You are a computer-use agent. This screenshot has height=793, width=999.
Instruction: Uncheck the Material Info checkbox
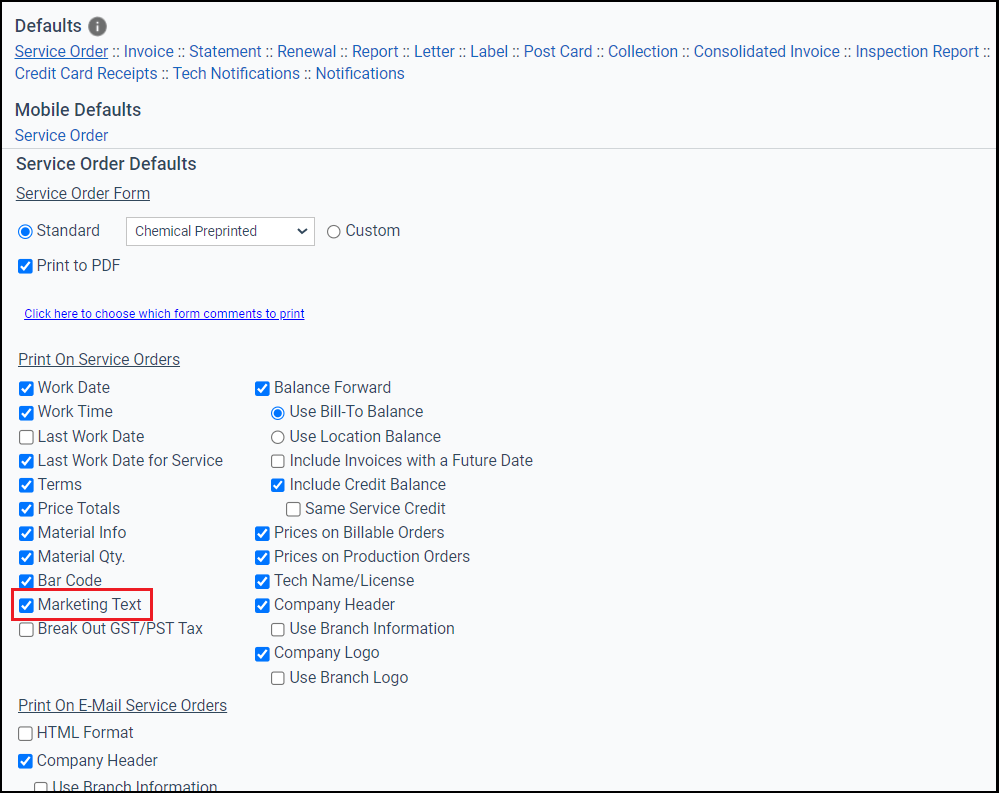pyautogui.click(x=26, y=533)
